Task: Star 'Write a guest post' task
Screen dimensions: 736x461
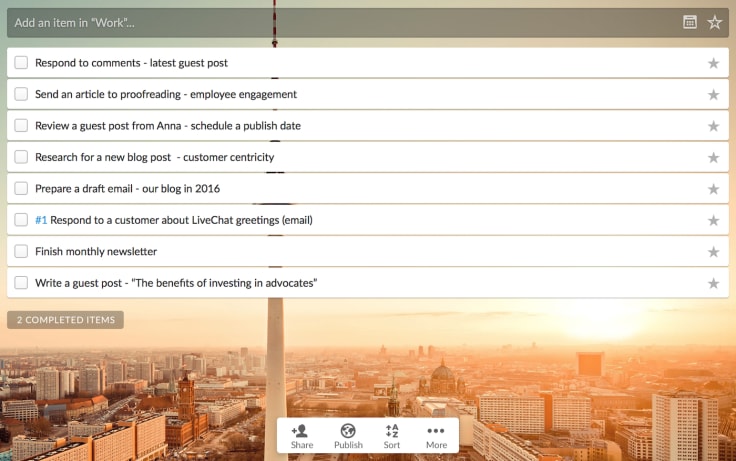Action: tap(713, 283)
